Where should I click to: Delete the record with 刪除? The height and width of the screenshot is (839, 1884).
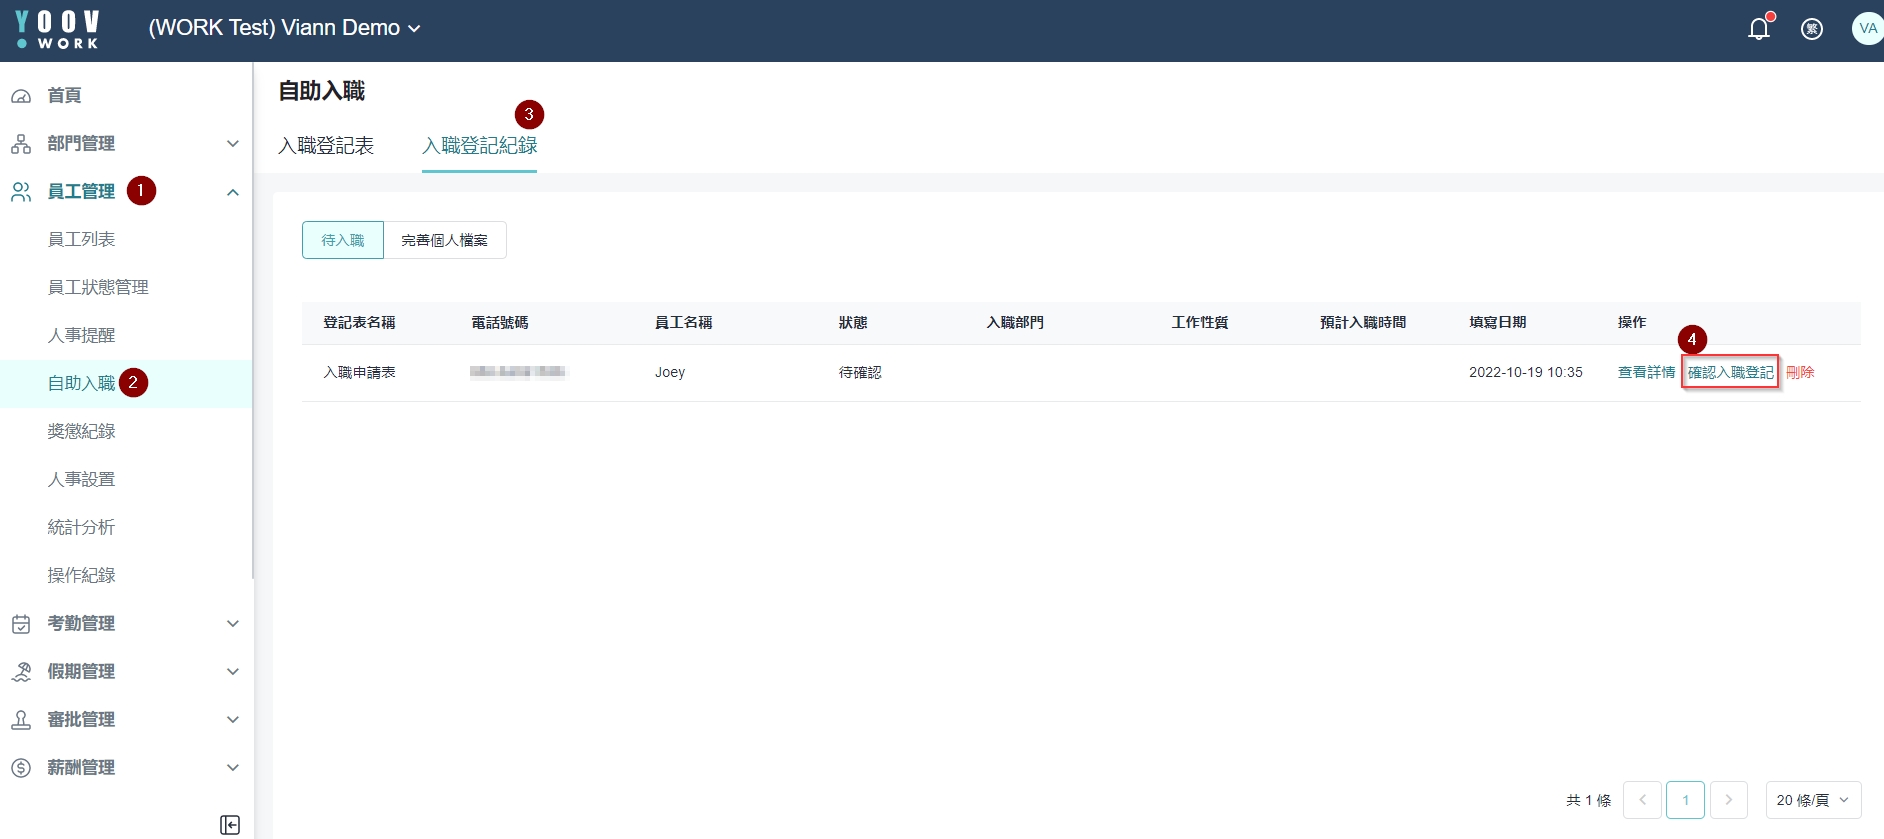[1800, 372]
